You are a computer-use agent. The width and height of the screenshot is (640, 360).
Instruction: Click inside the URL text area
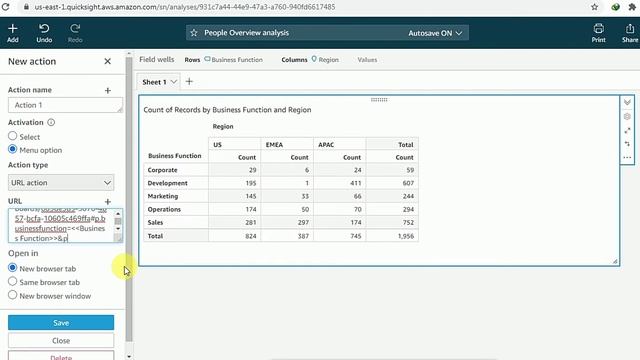pos(61,226)
